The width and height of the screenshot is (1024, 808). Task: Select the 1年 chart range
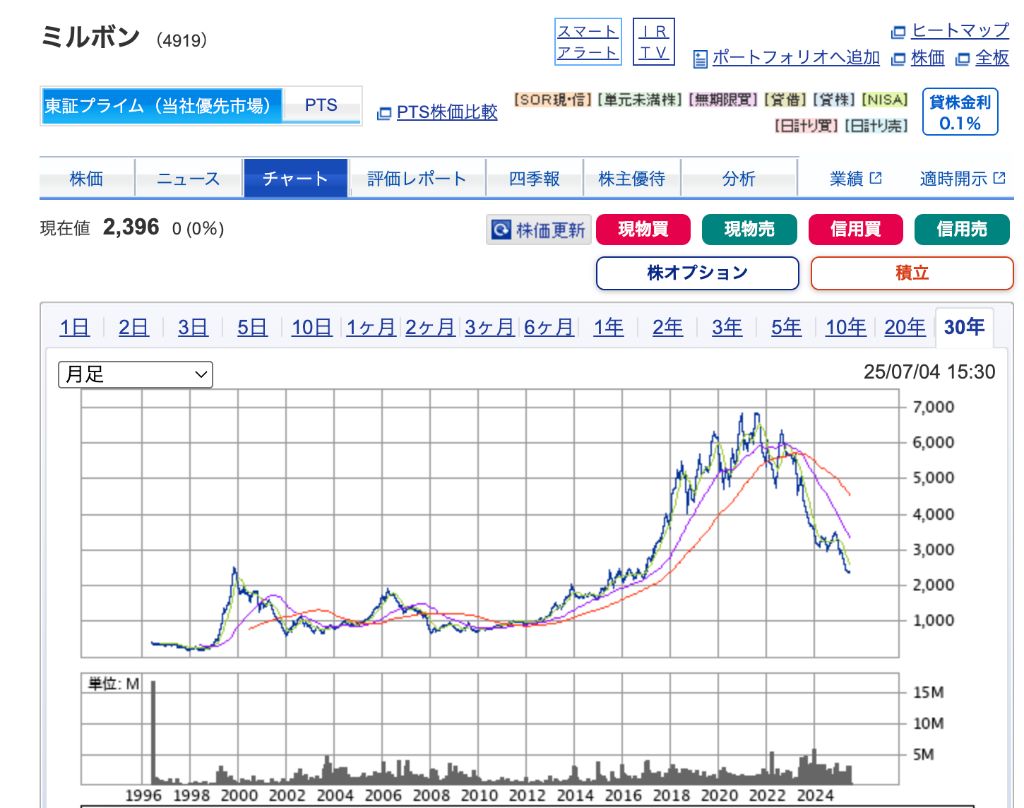608,327
